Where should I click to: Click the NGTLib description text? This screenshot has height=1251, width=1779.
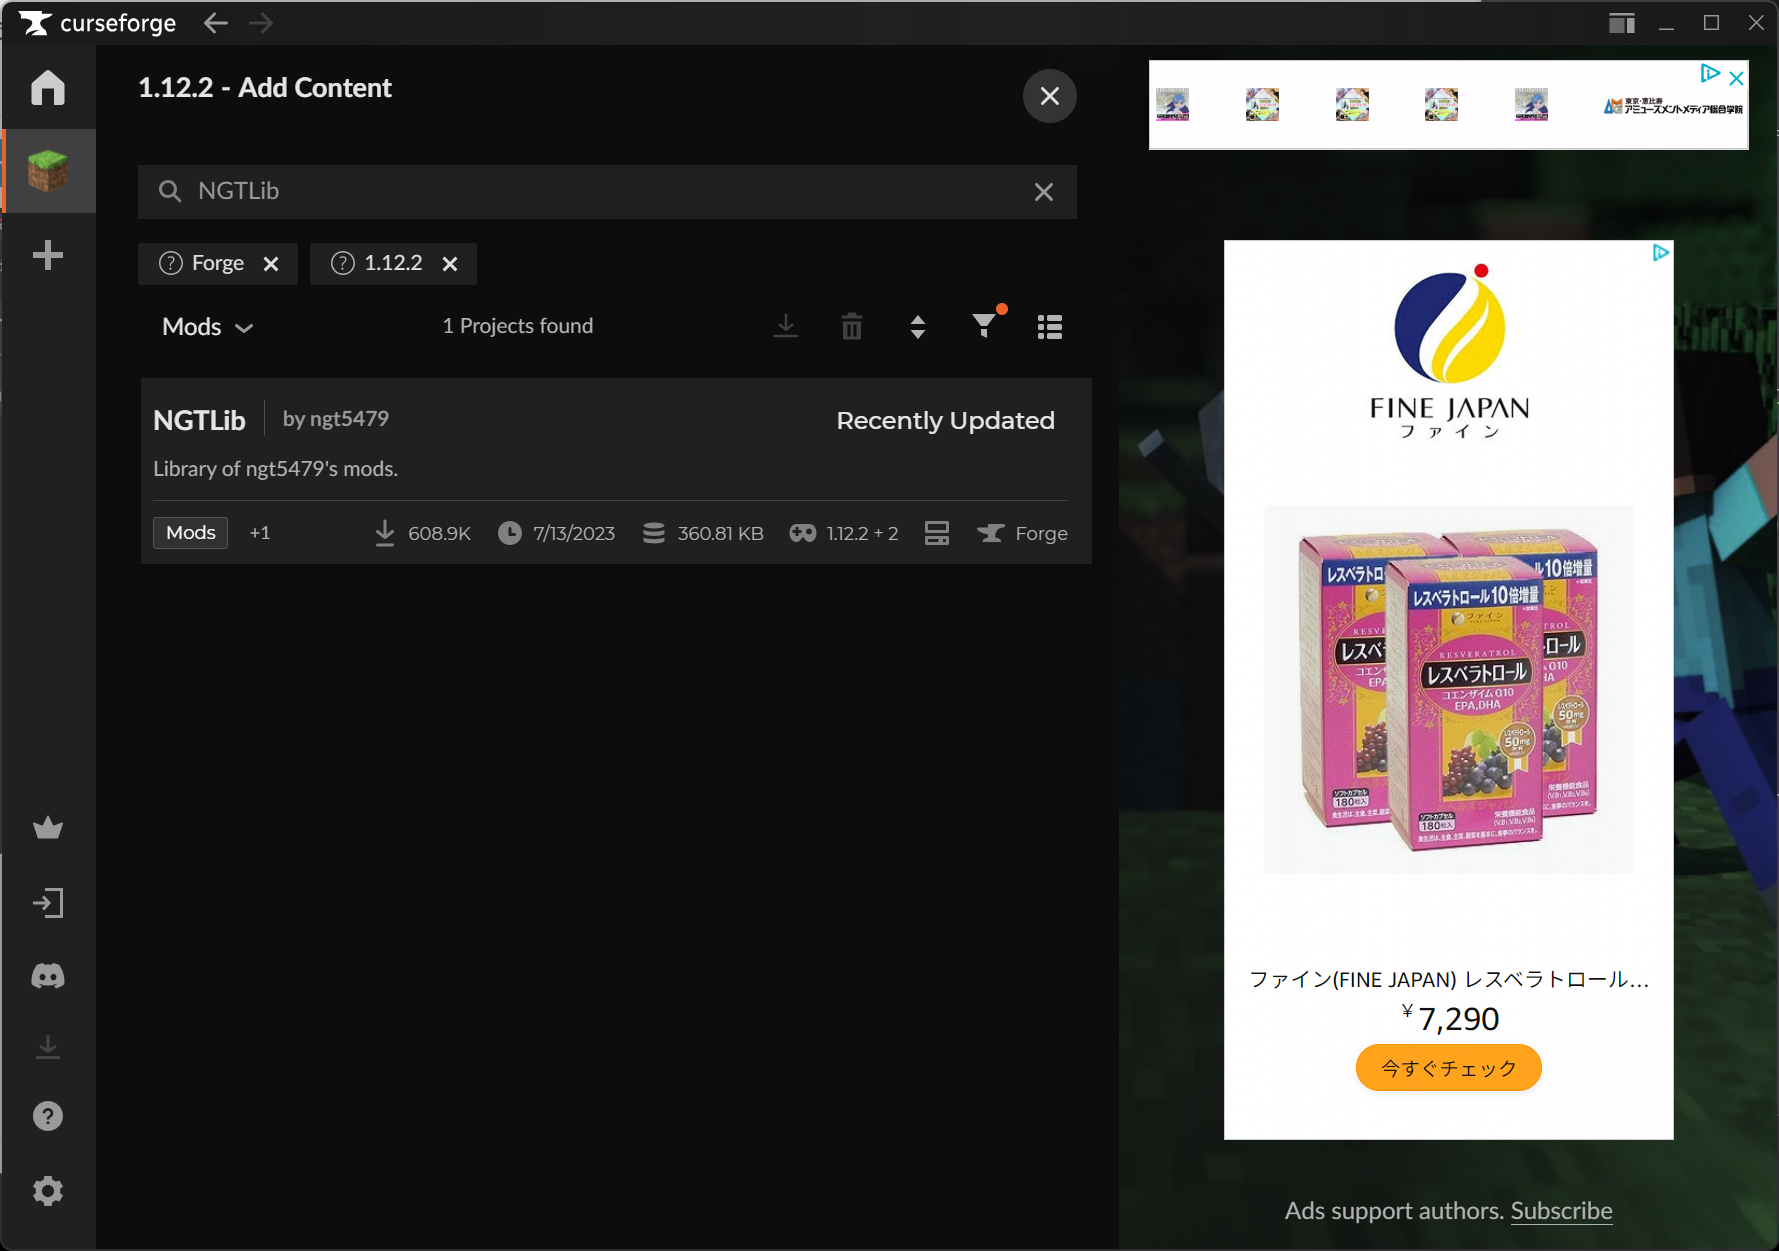click(x=276, y=469)
